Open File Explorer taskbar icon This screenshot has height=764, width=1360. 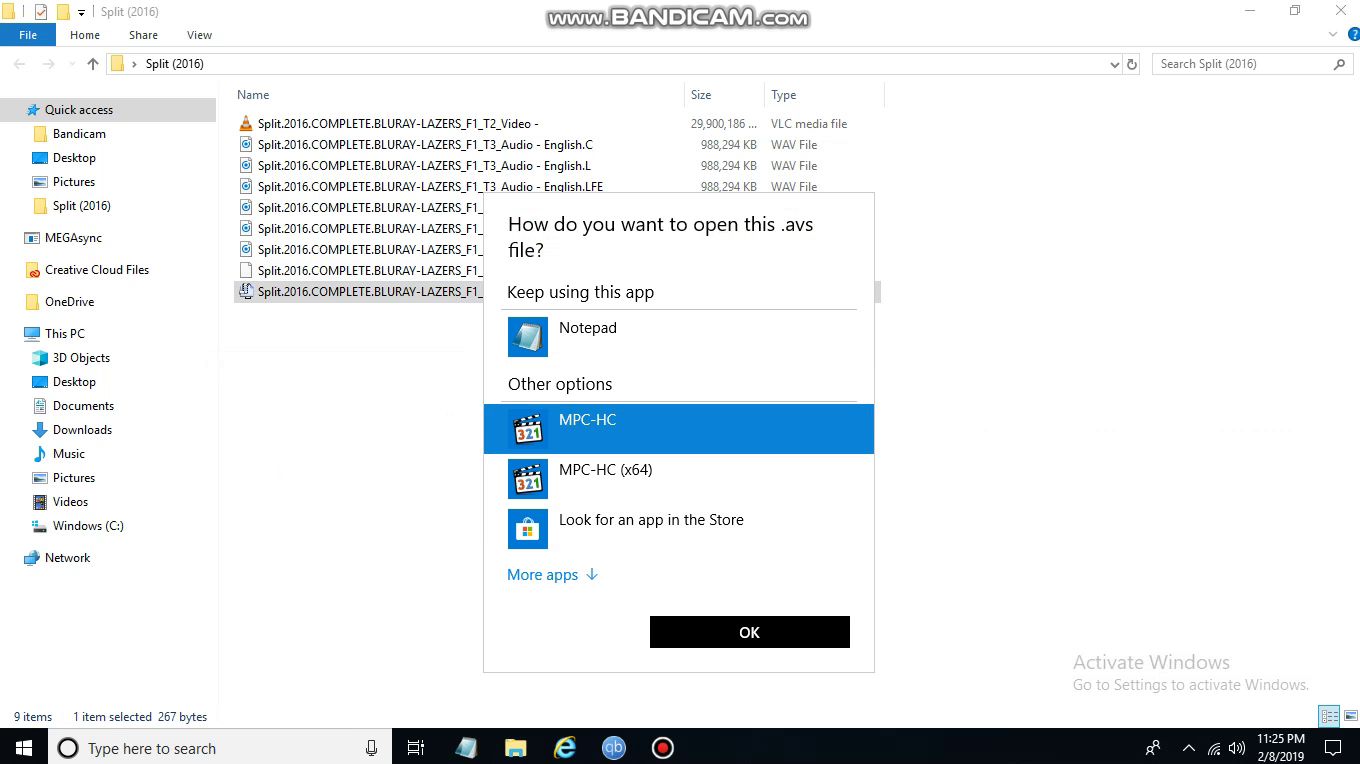coord(515,748)
